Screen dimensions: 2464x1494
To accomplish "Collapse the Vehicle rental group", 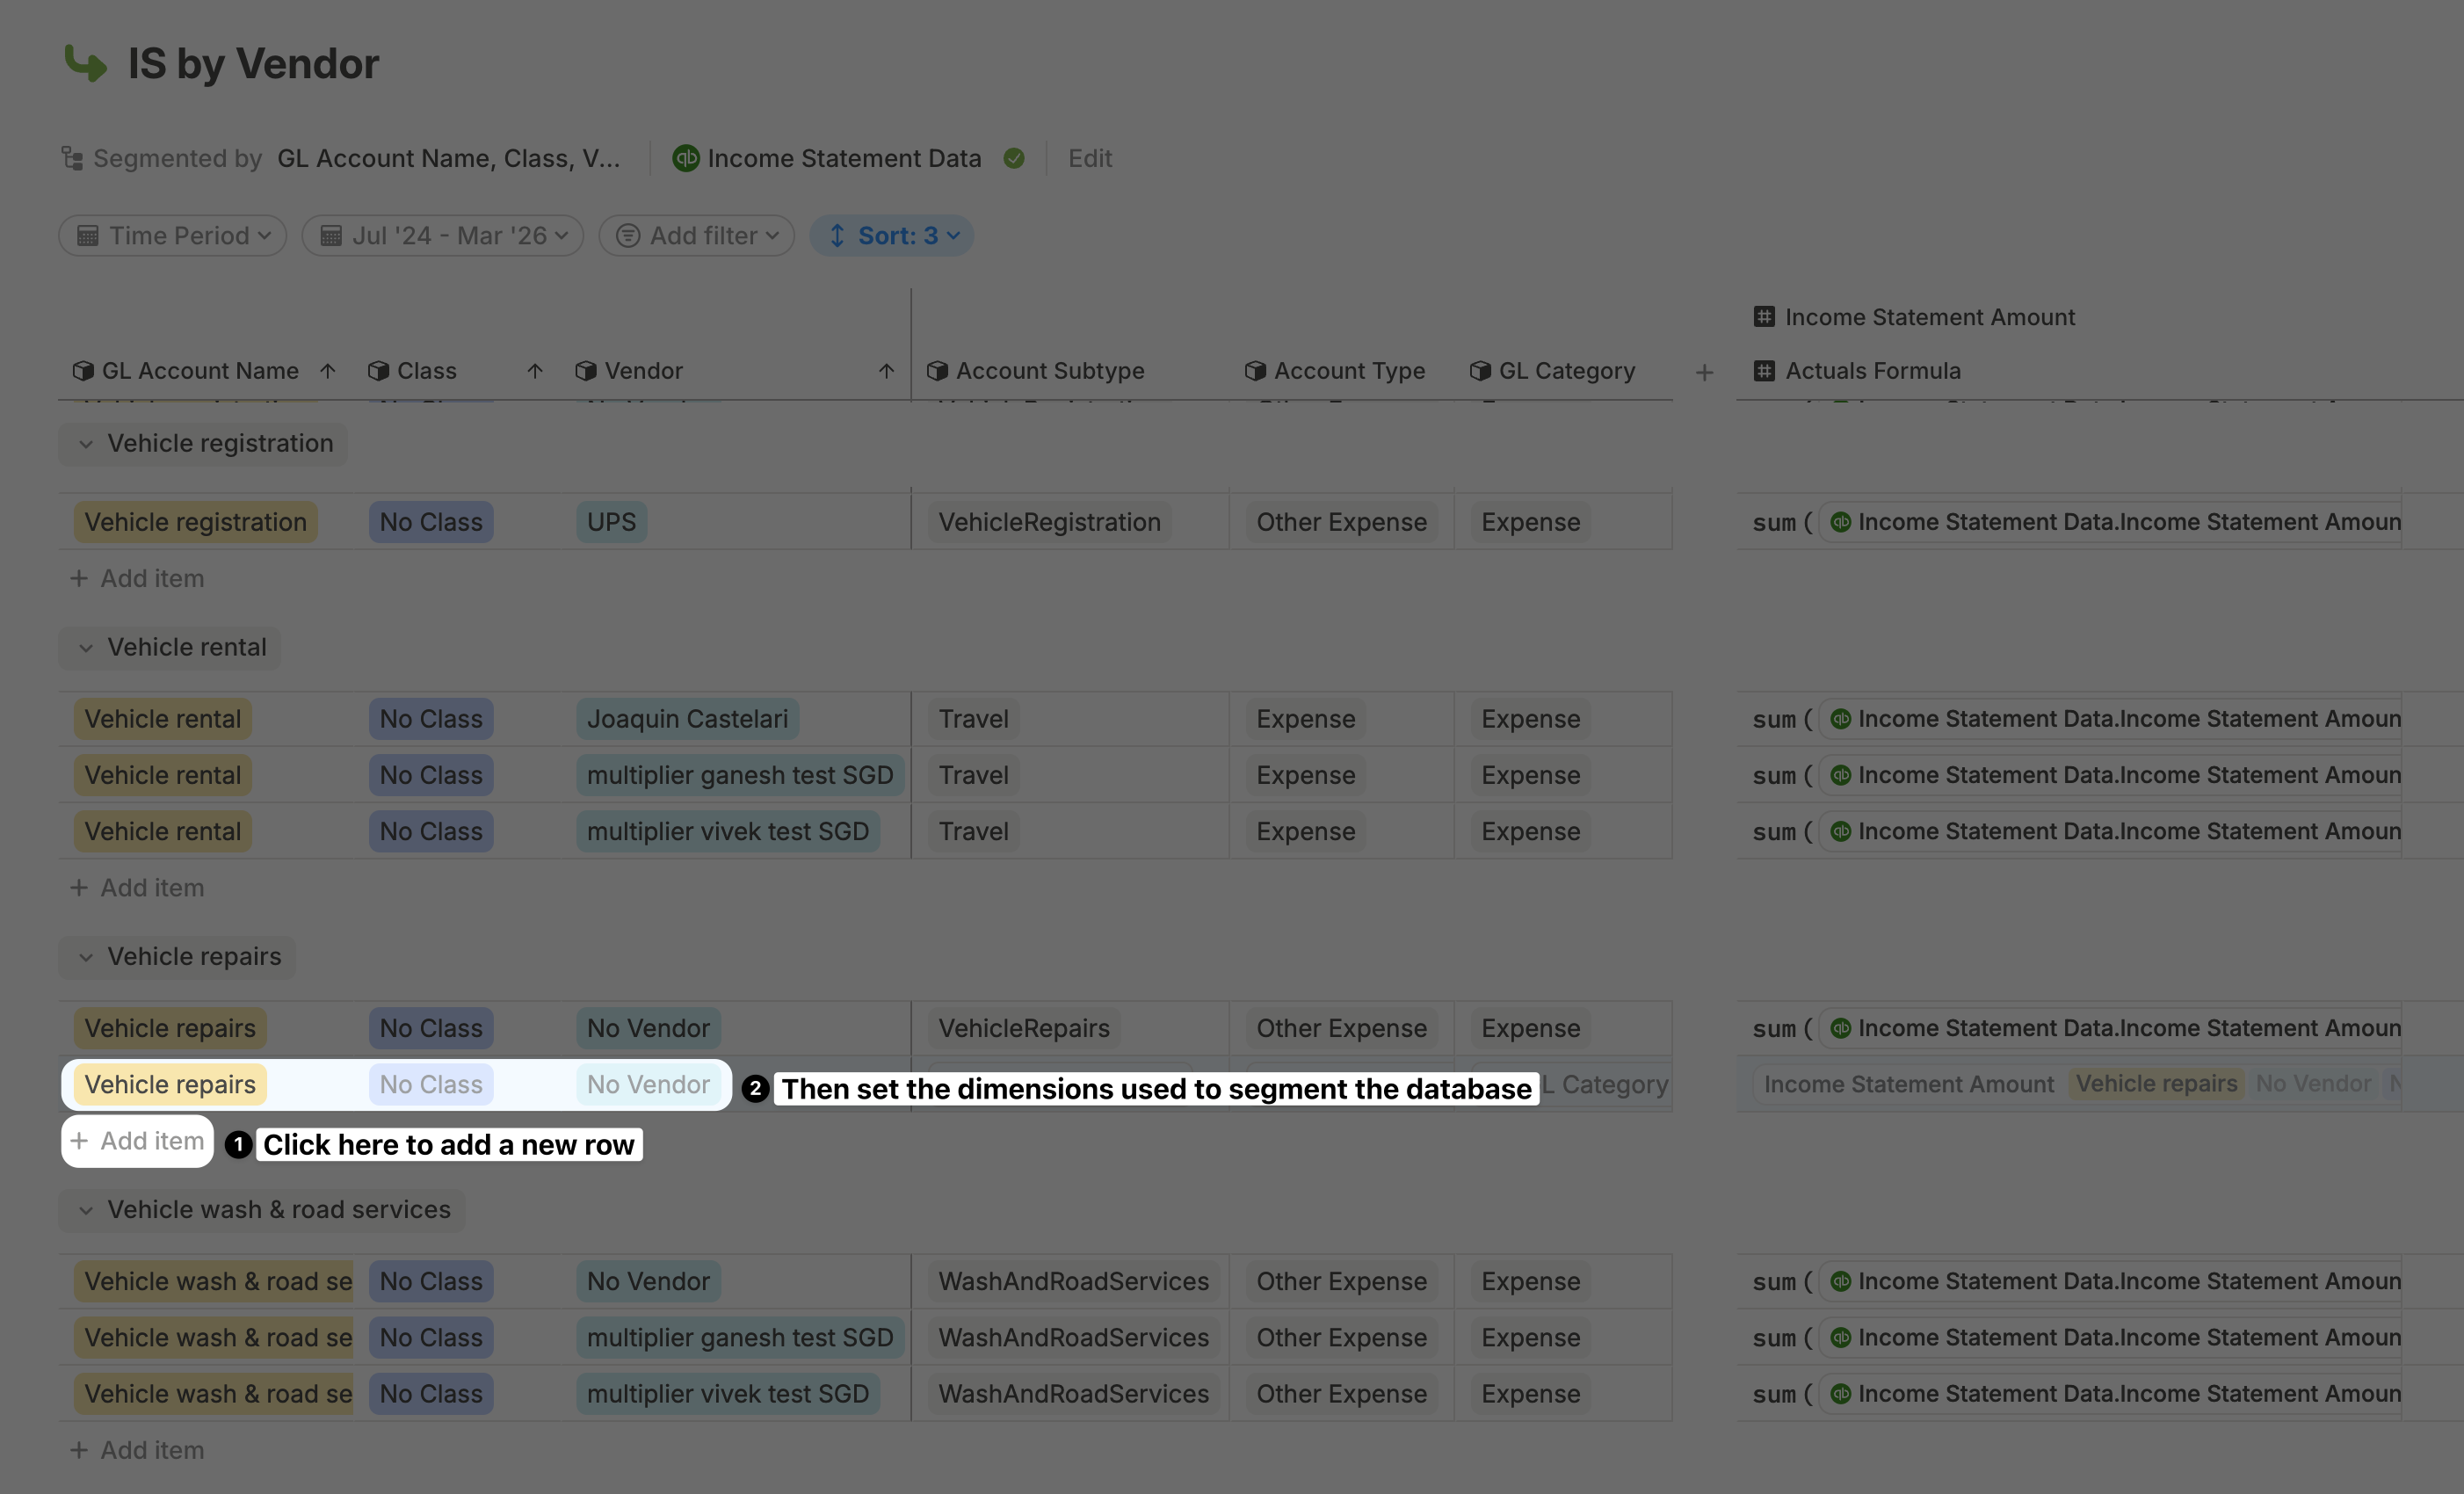I will point(86,648).
